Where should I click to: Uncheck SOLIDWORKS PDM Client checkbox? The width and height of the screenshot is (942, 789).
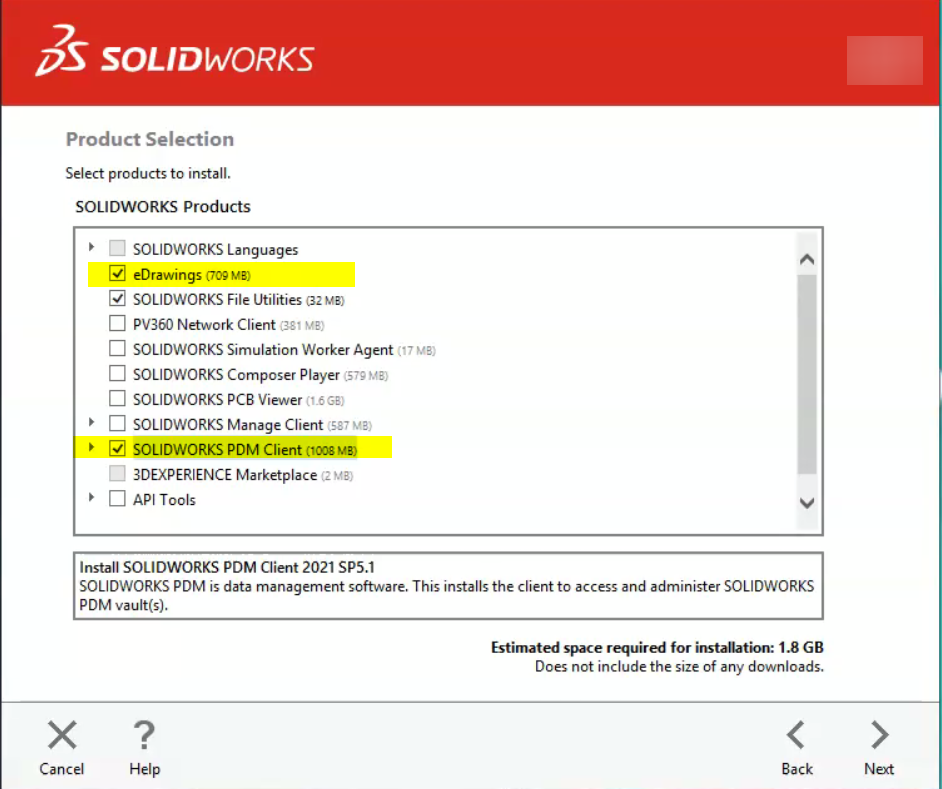pyautogui.click(x=117, y=449)
